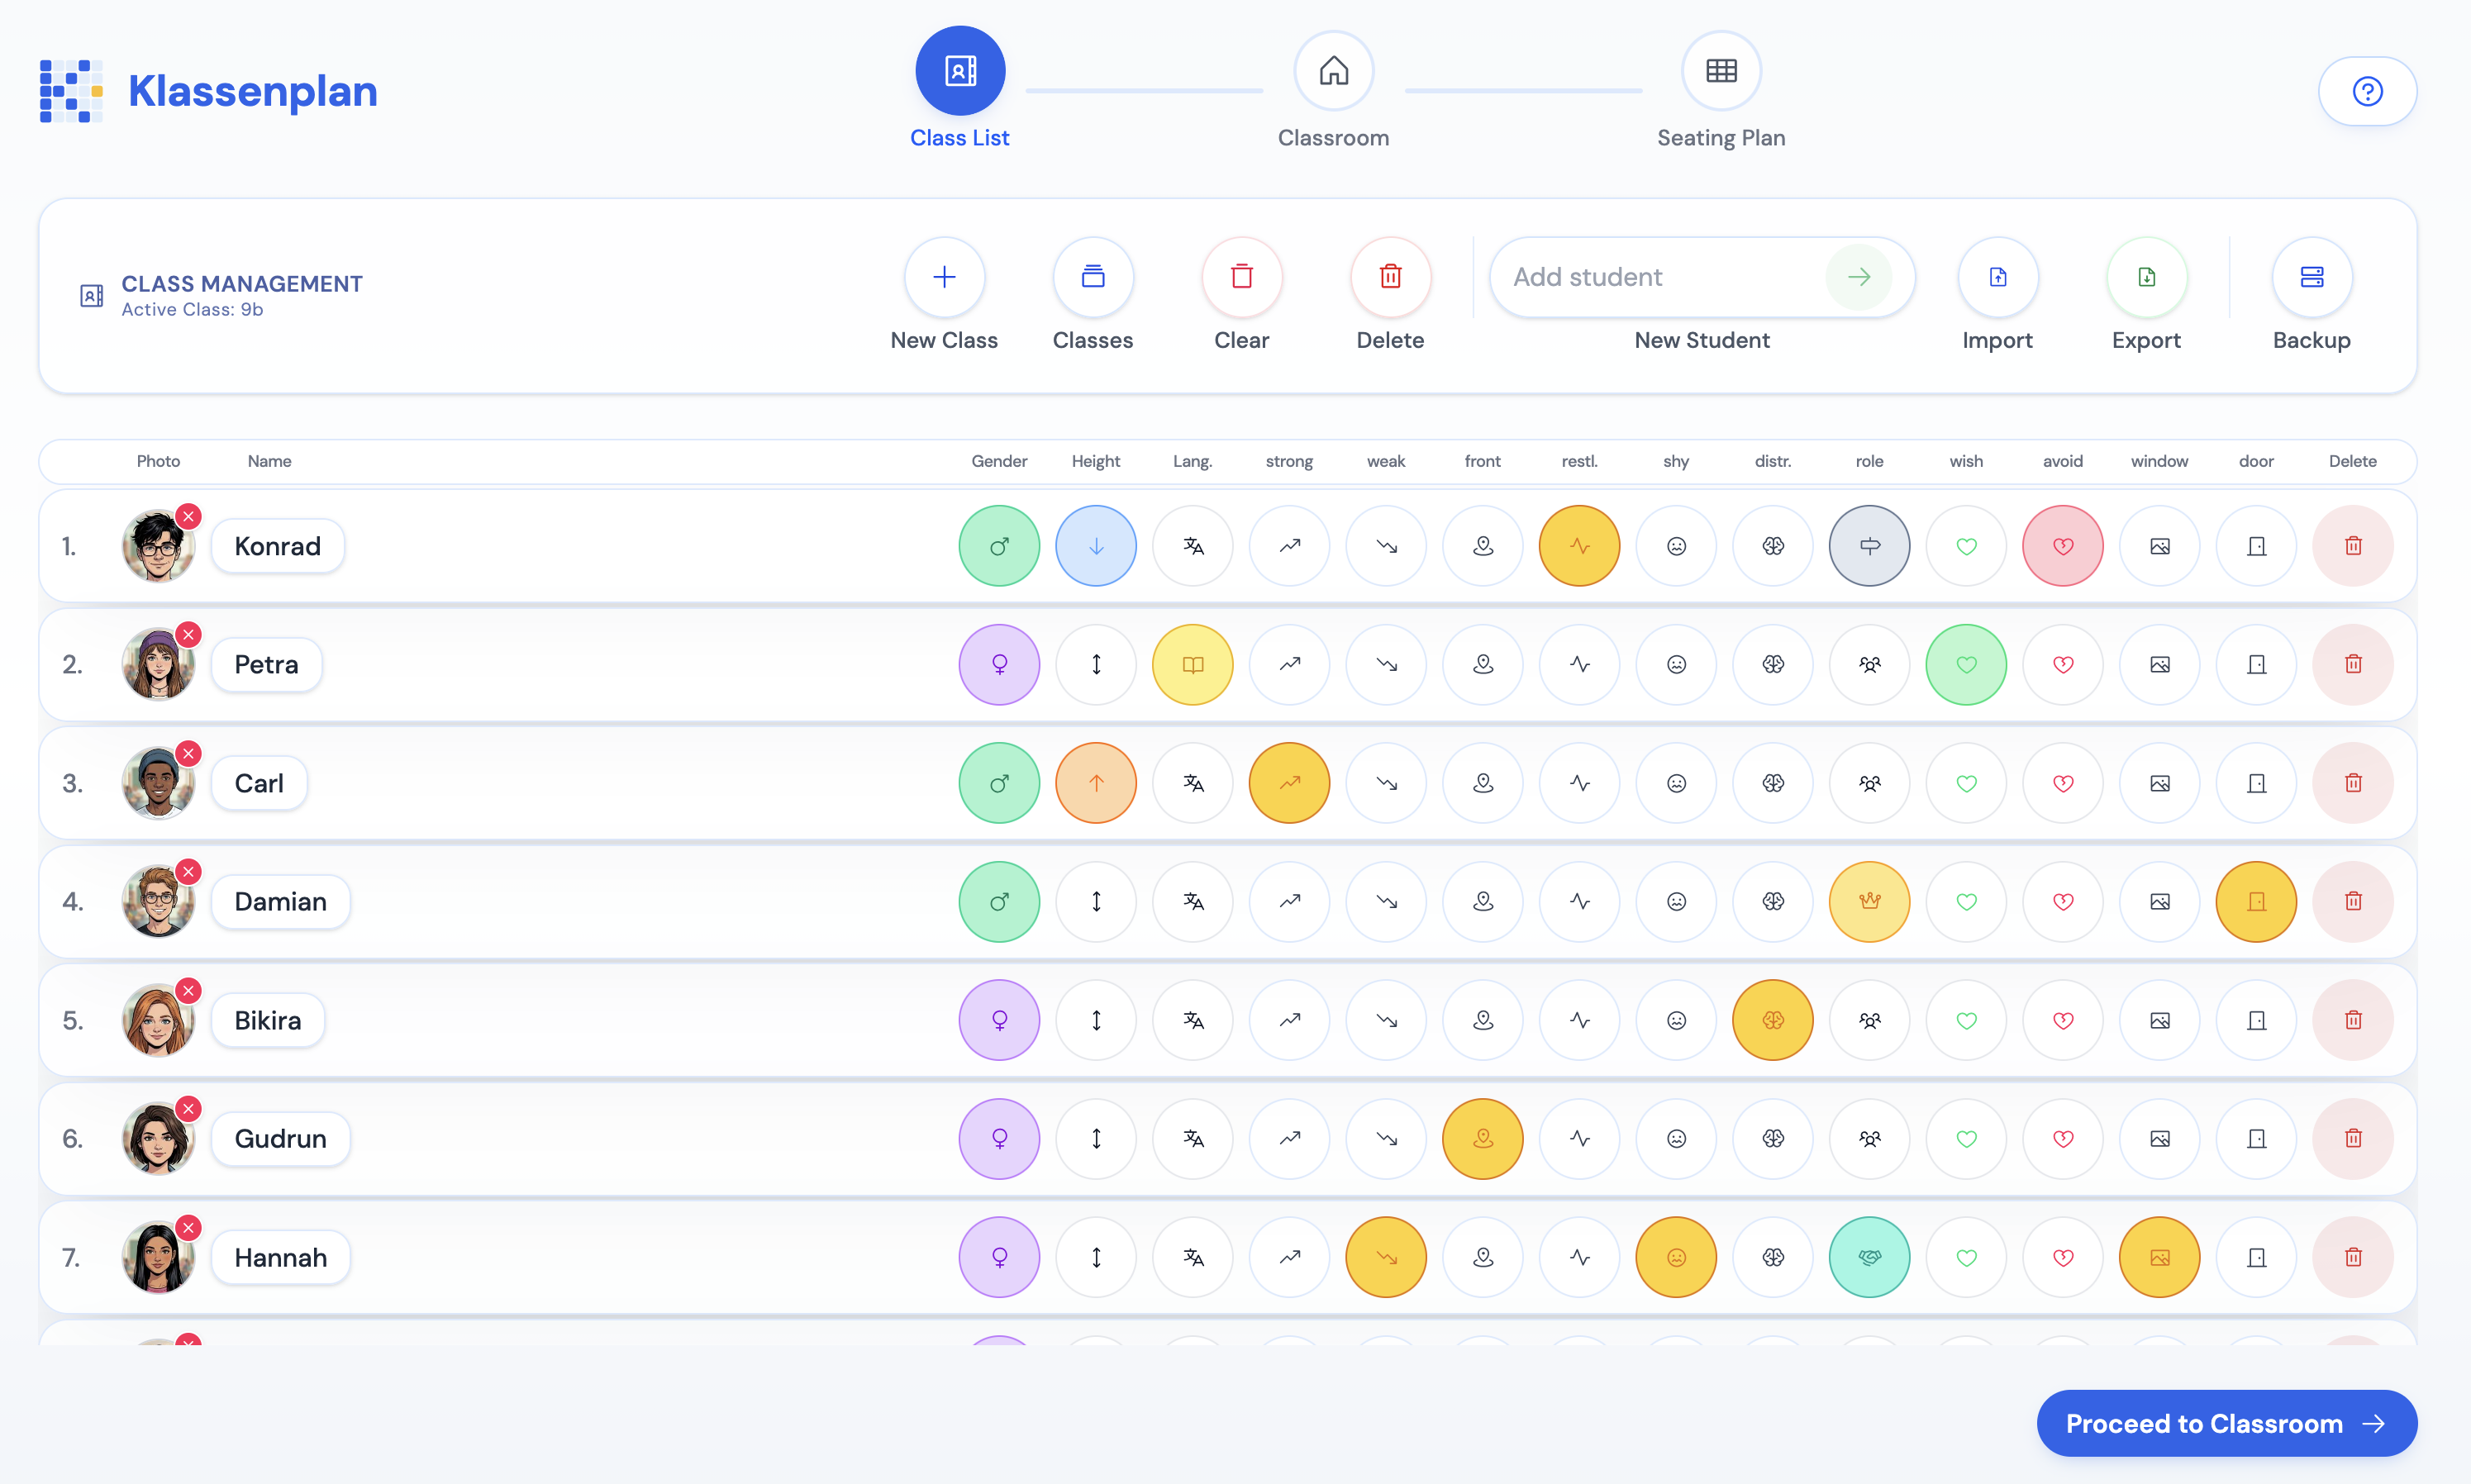The height and width of the screenshot is (1484, 2471).
Task: Click the Clear trash icon
Action: (x=1241, y=277)
